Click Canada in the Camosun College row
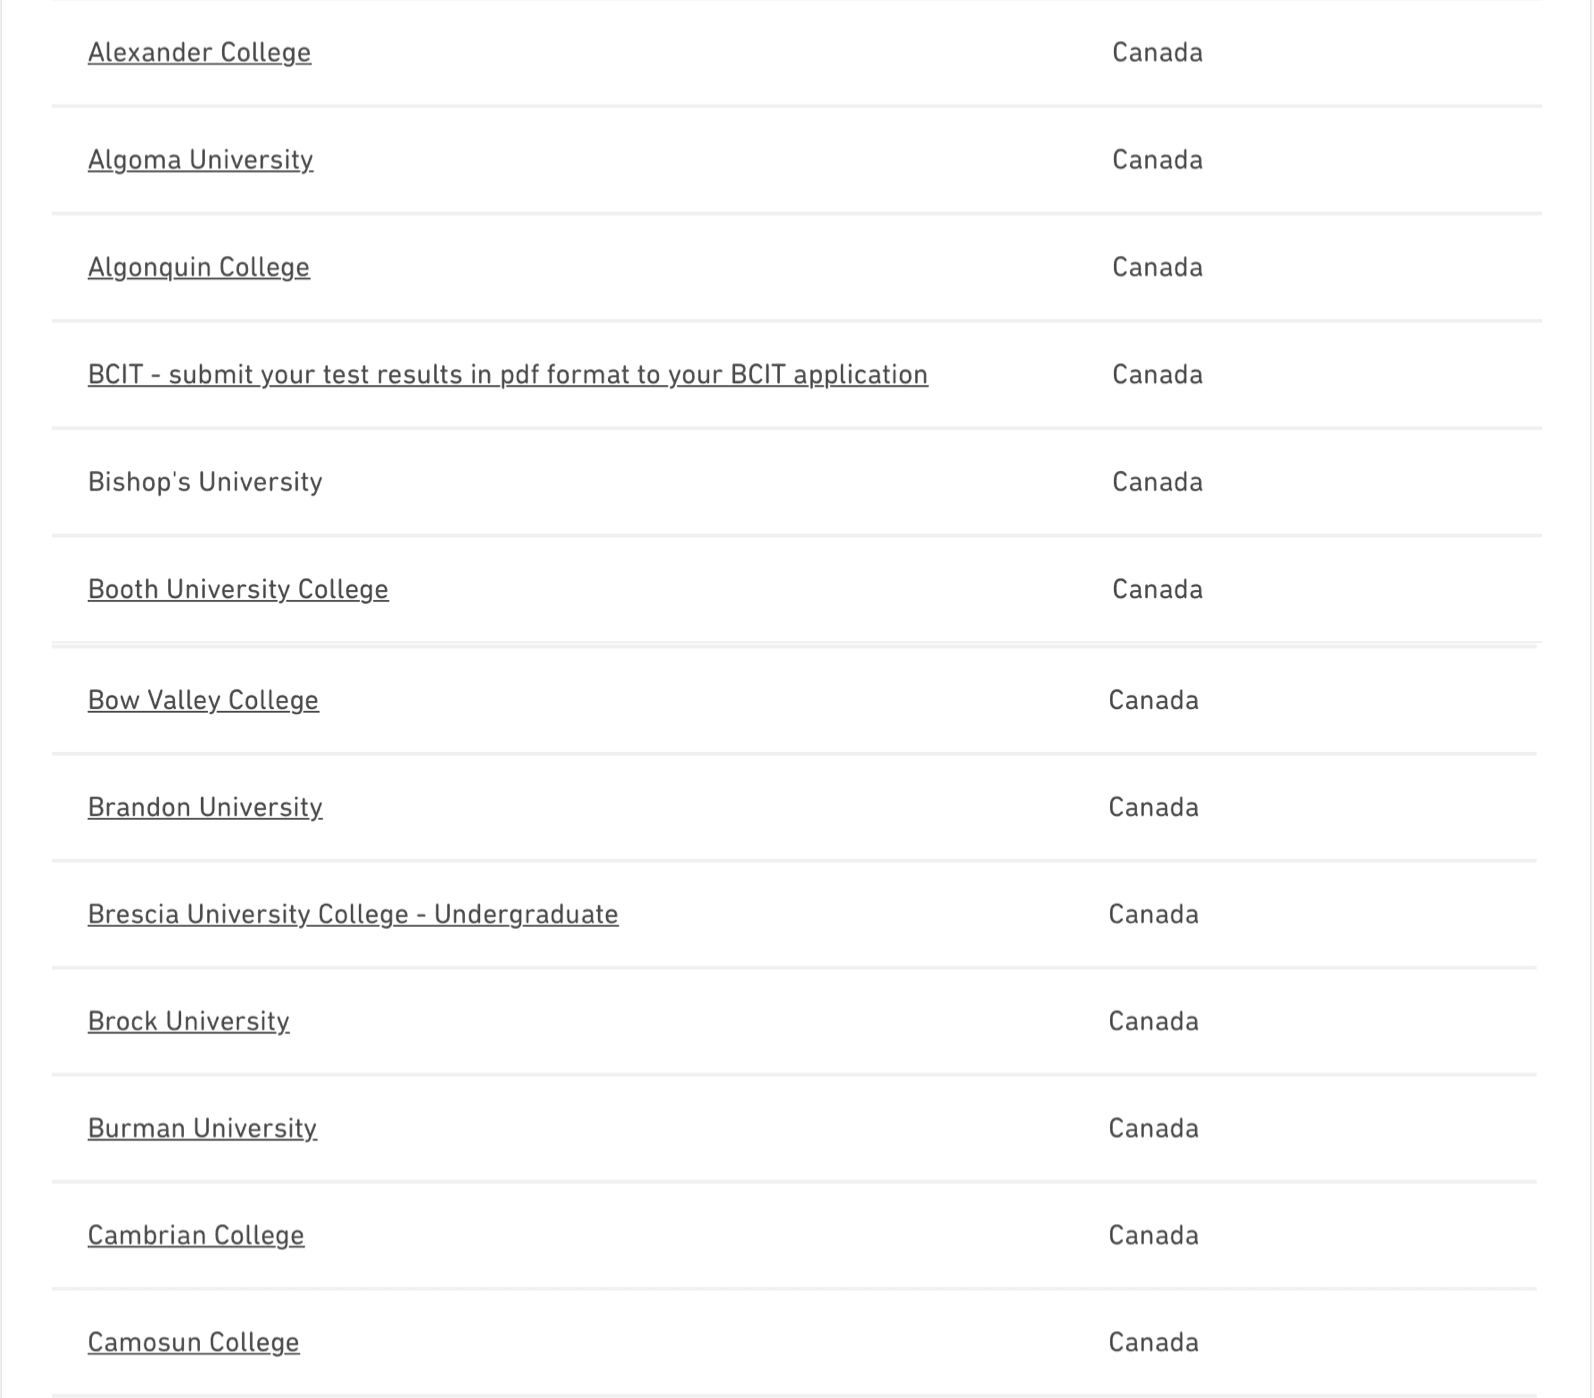Viewport: 1594px width, 1398px height. [x=1153, y=1342]
